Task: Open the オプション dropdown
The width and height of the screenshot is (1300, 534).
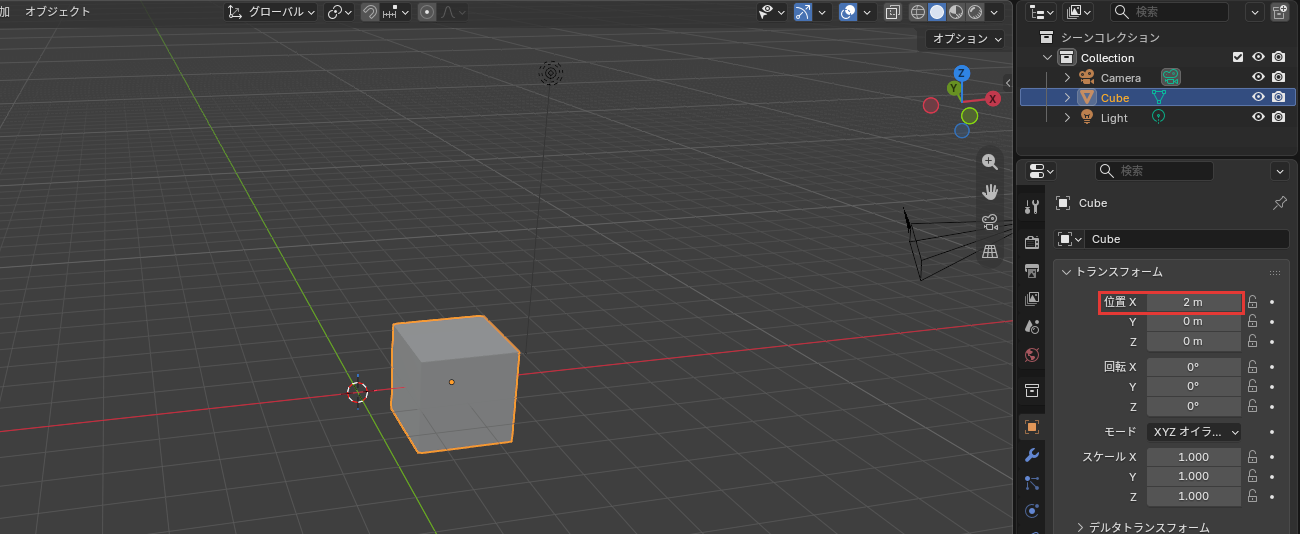Action: pyautogui.click(x=964, y=39)
